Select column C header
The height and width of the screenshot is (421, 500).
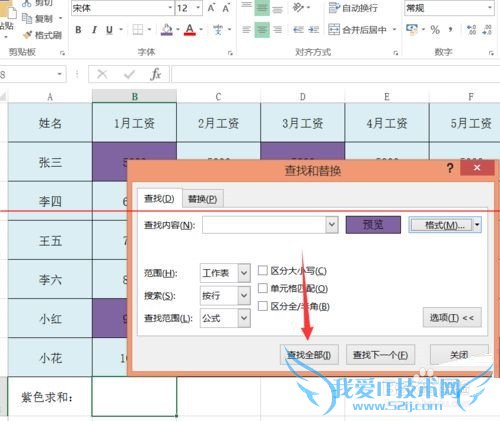pyautogui.click(x=218, y=97)
